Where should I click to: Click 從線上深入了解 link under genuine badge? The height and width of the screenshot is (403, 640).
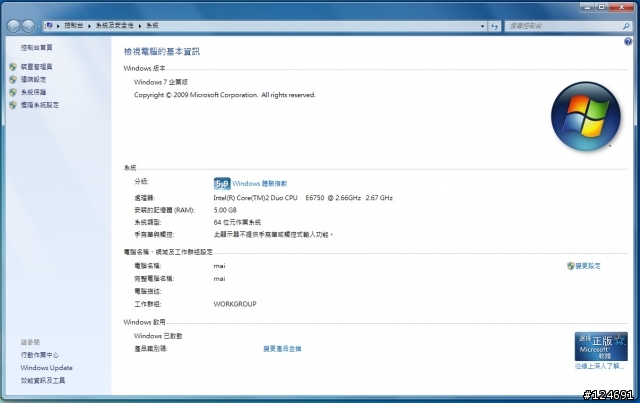(x=599, y=366)
